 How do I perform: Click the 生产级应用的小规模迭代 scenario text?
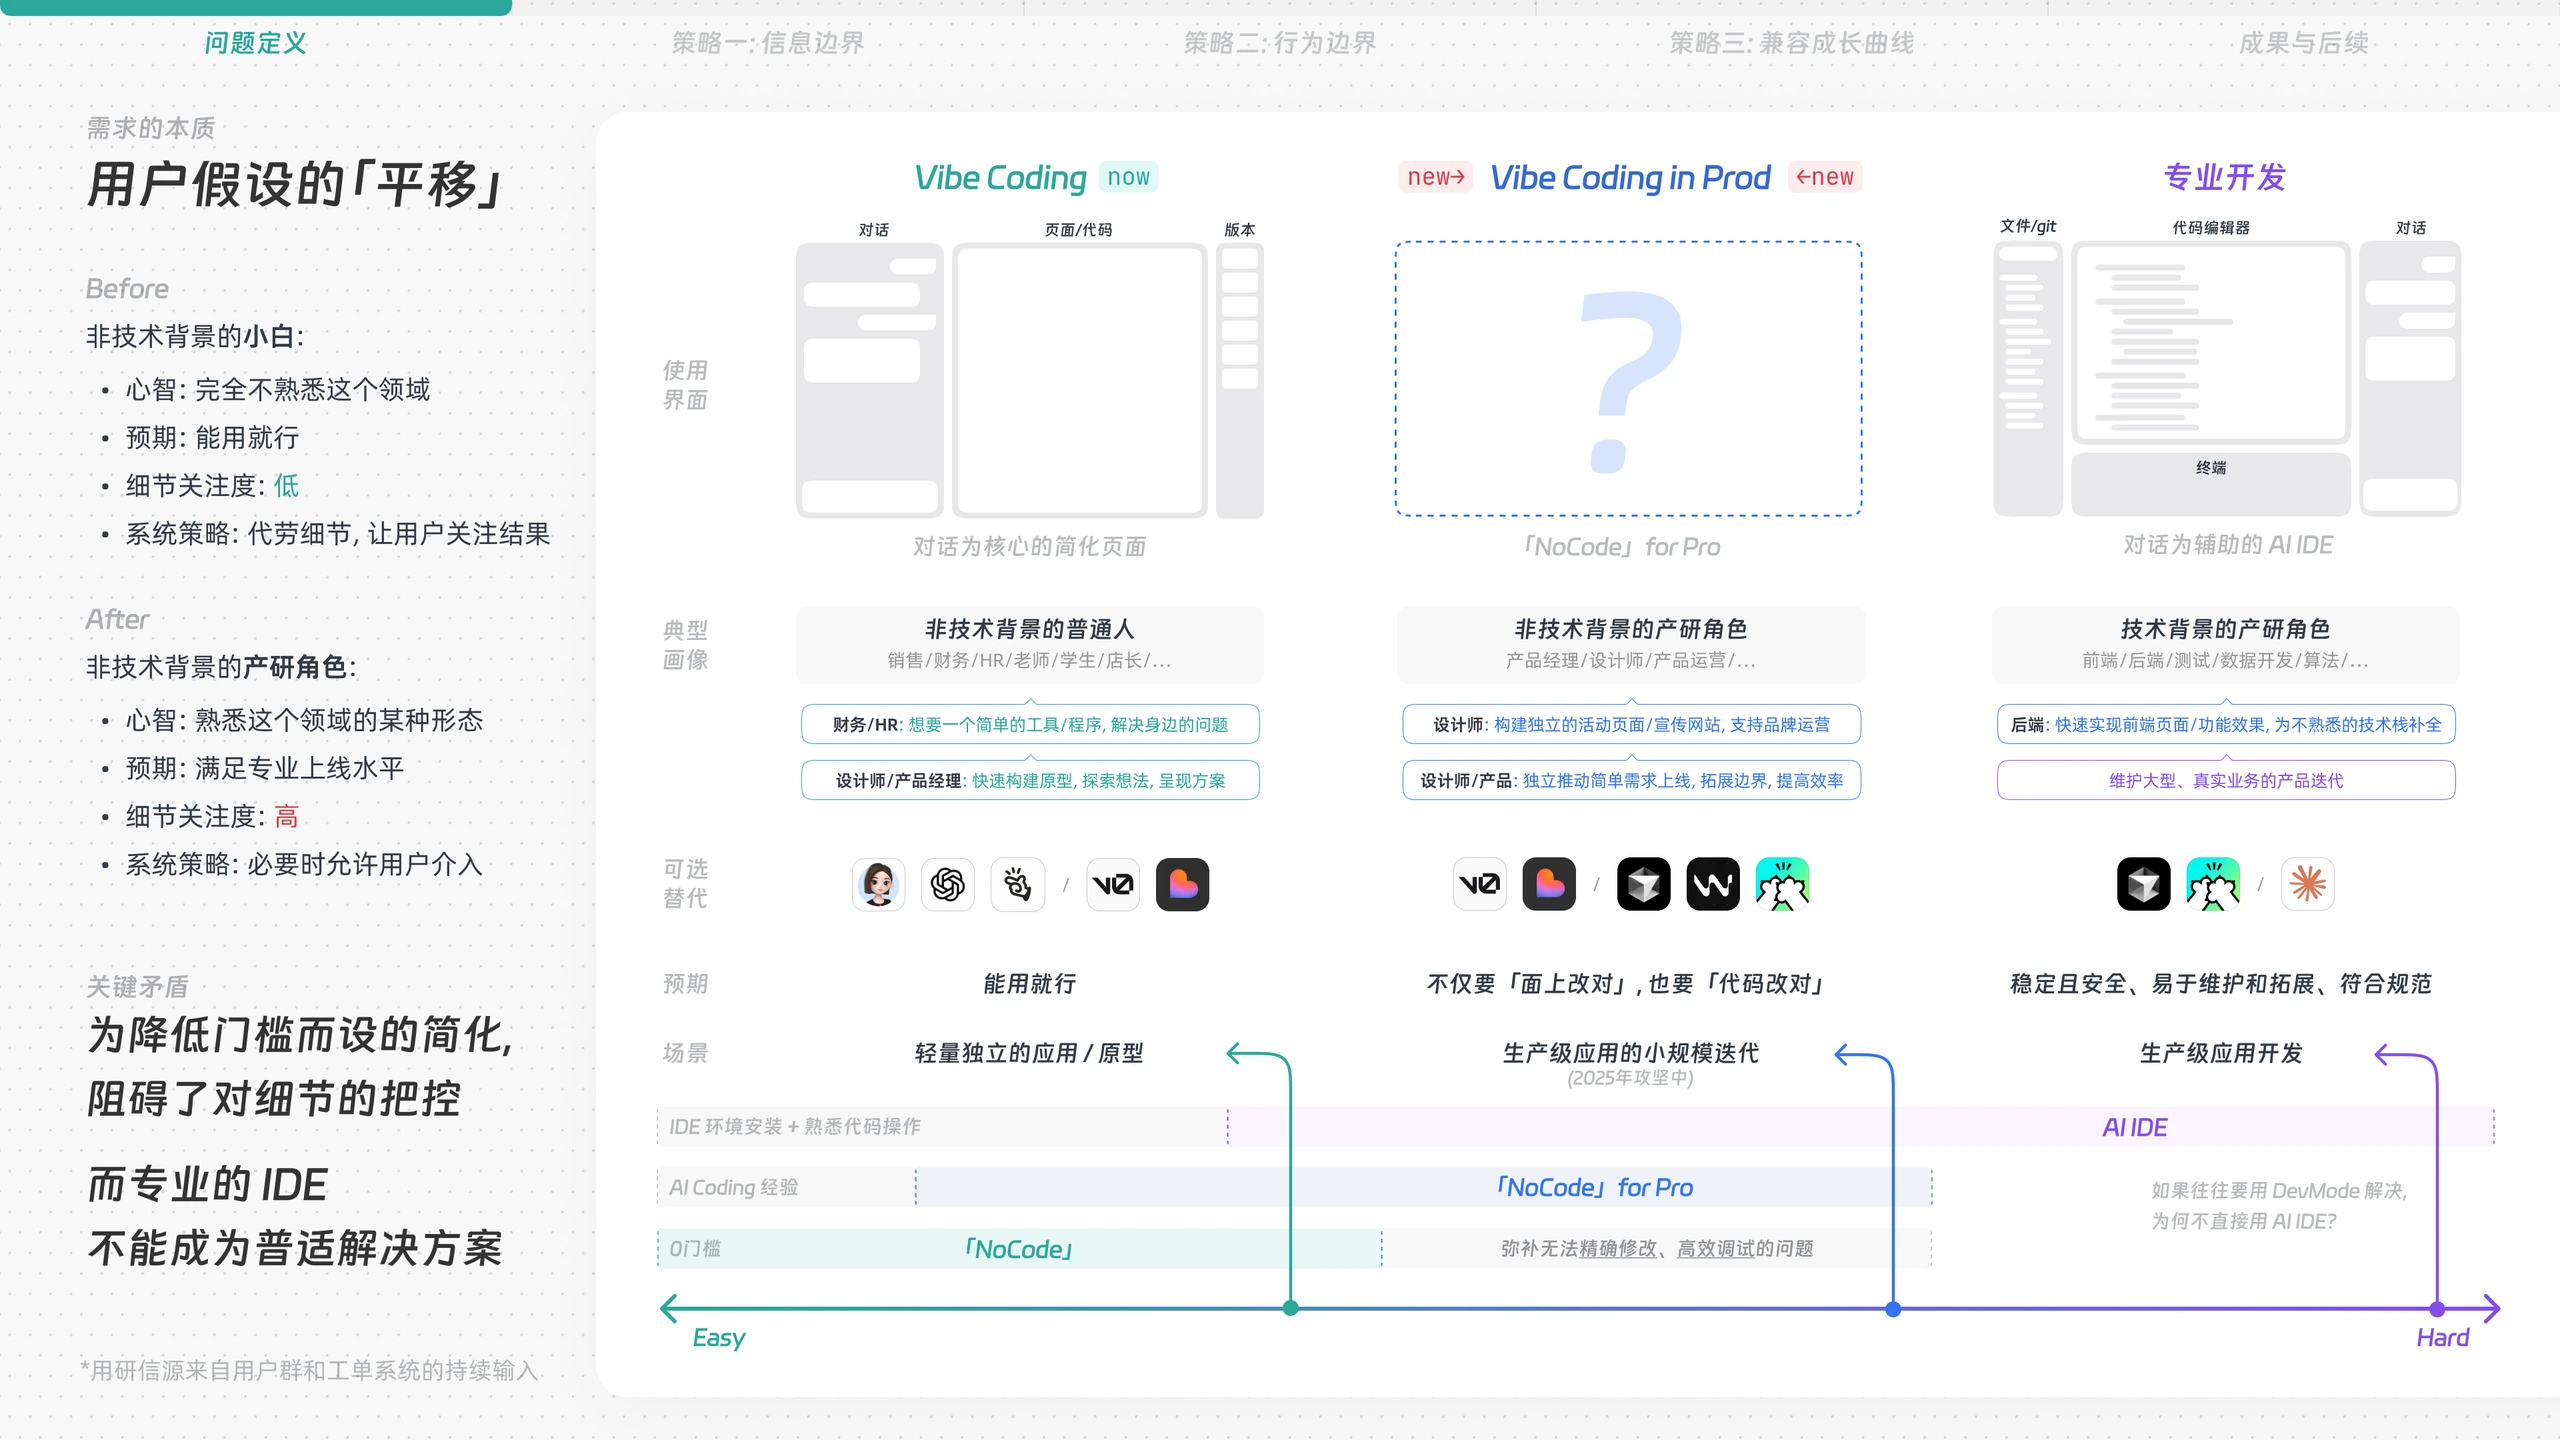[1631, 1053]
